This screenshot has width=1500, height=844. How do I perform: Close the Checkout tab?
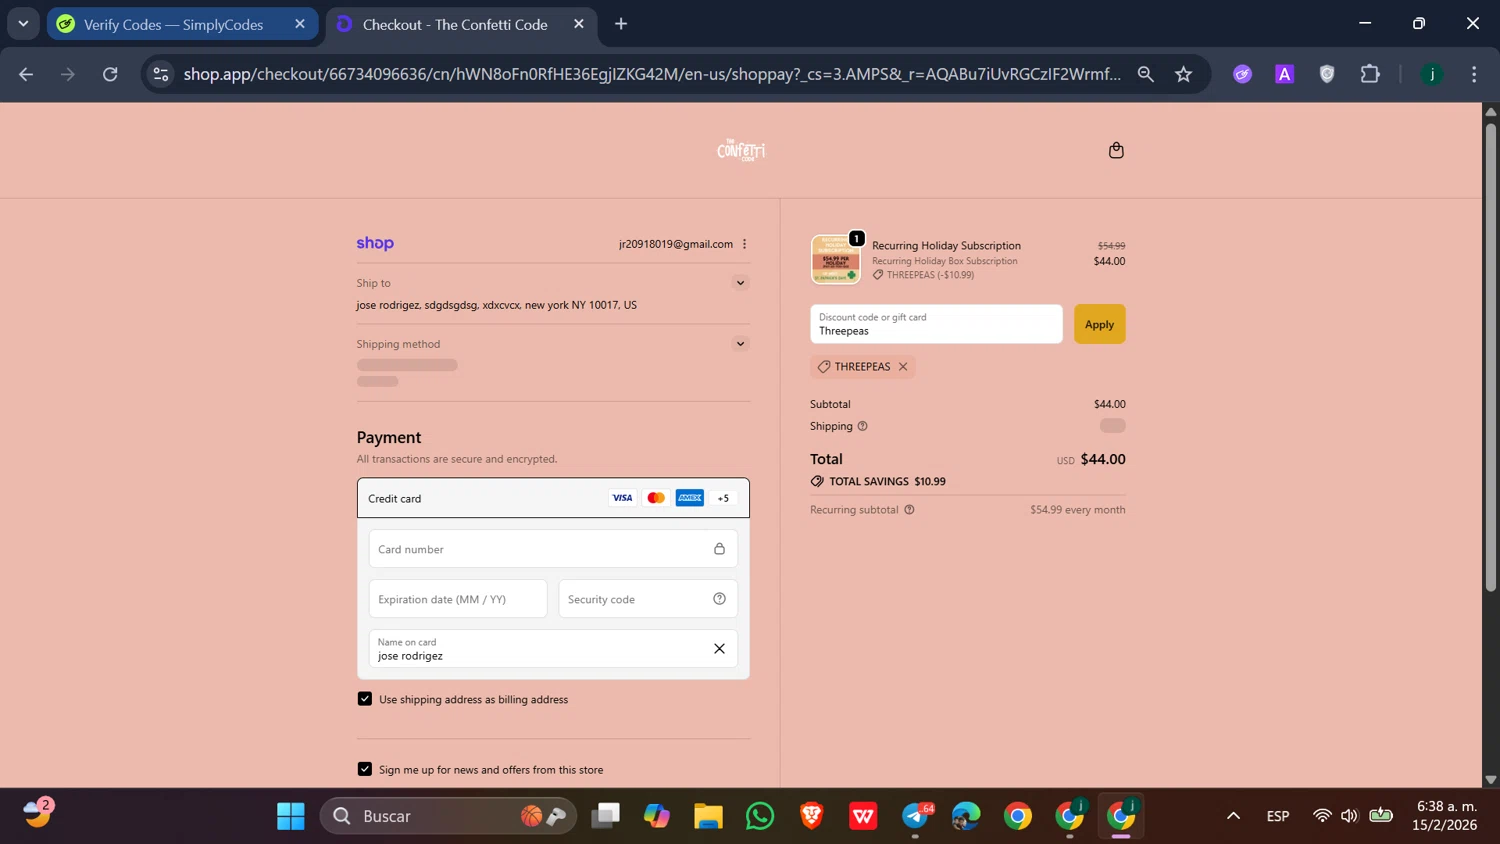[579, 24]
